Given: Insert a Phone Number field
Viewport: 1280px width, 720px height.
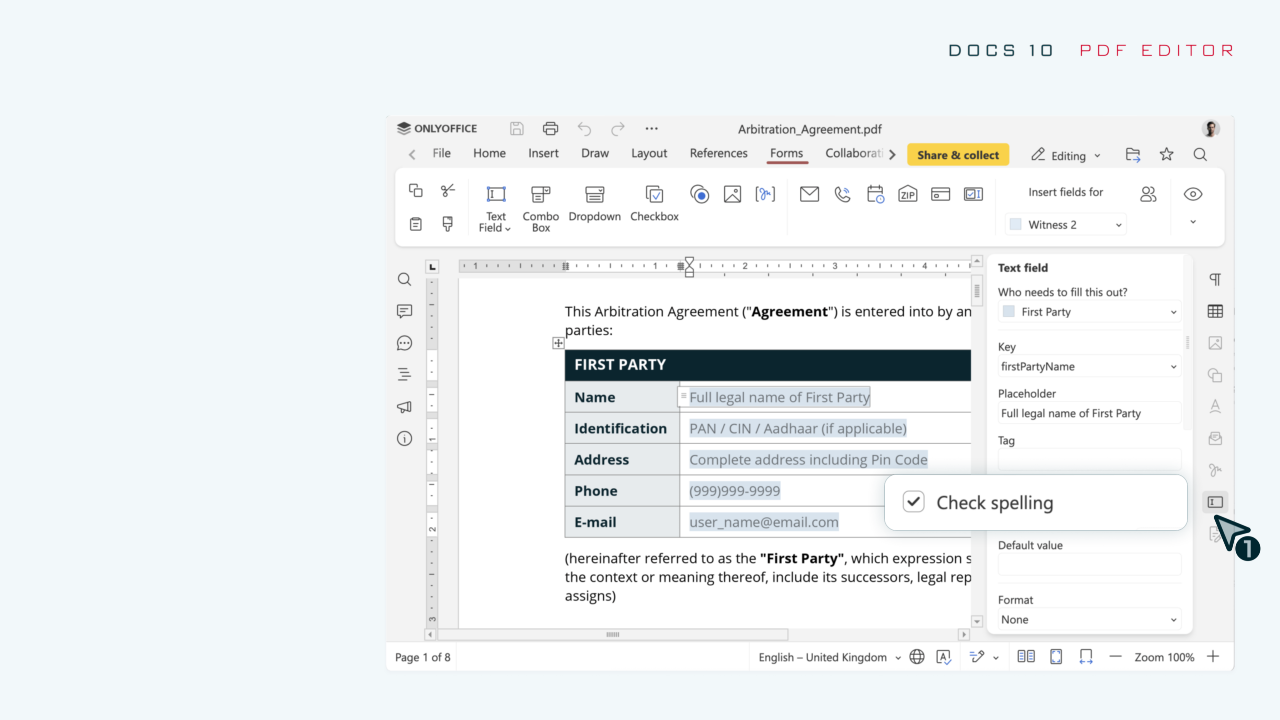Looking at the screenshot, I should point(842,194).
